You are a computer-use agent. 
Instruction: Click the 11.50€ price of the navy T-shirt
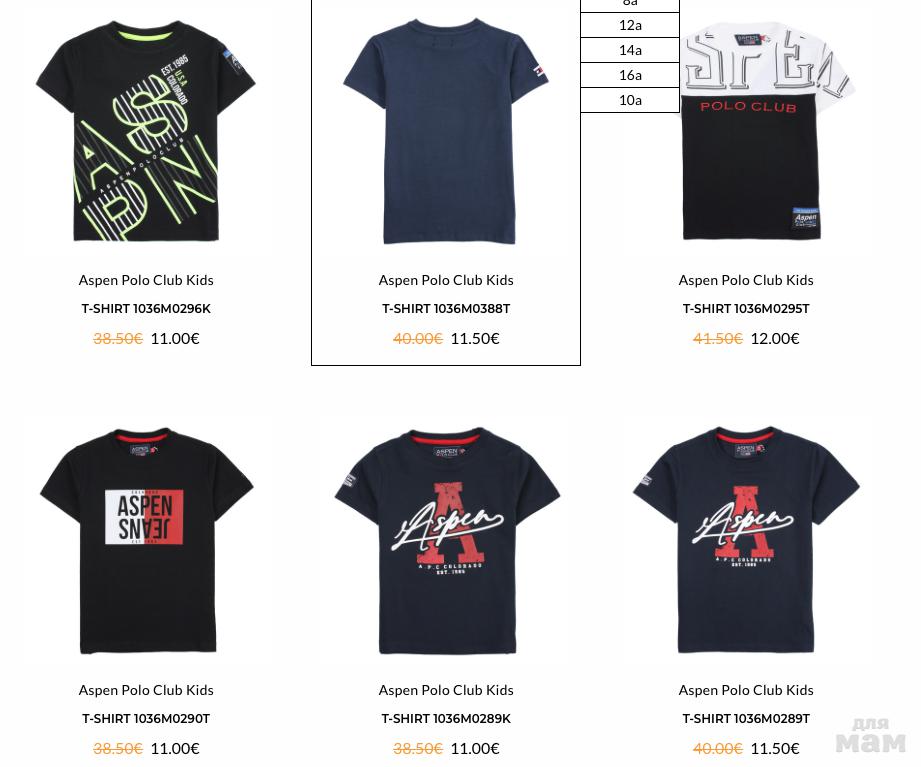[475, 338]
